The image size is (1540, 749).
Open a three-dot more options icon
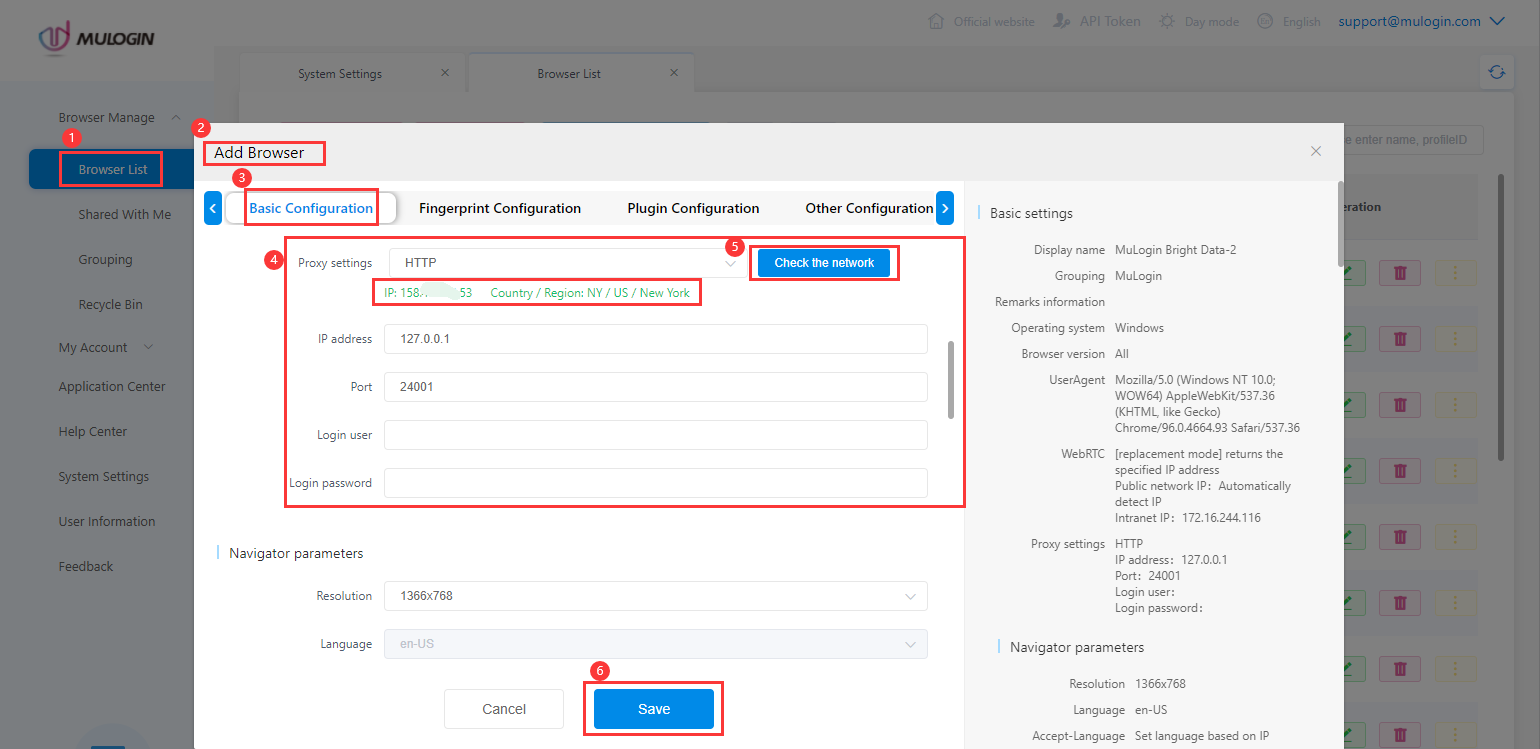(1456, 272)
